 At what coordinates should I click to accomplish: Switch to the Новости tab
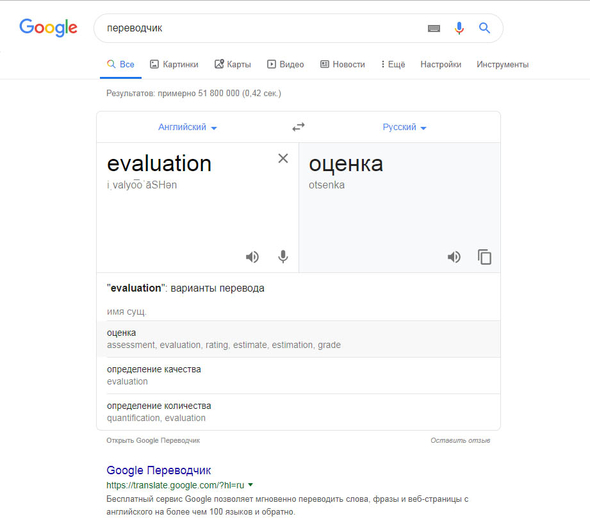[x=342, y=64]
